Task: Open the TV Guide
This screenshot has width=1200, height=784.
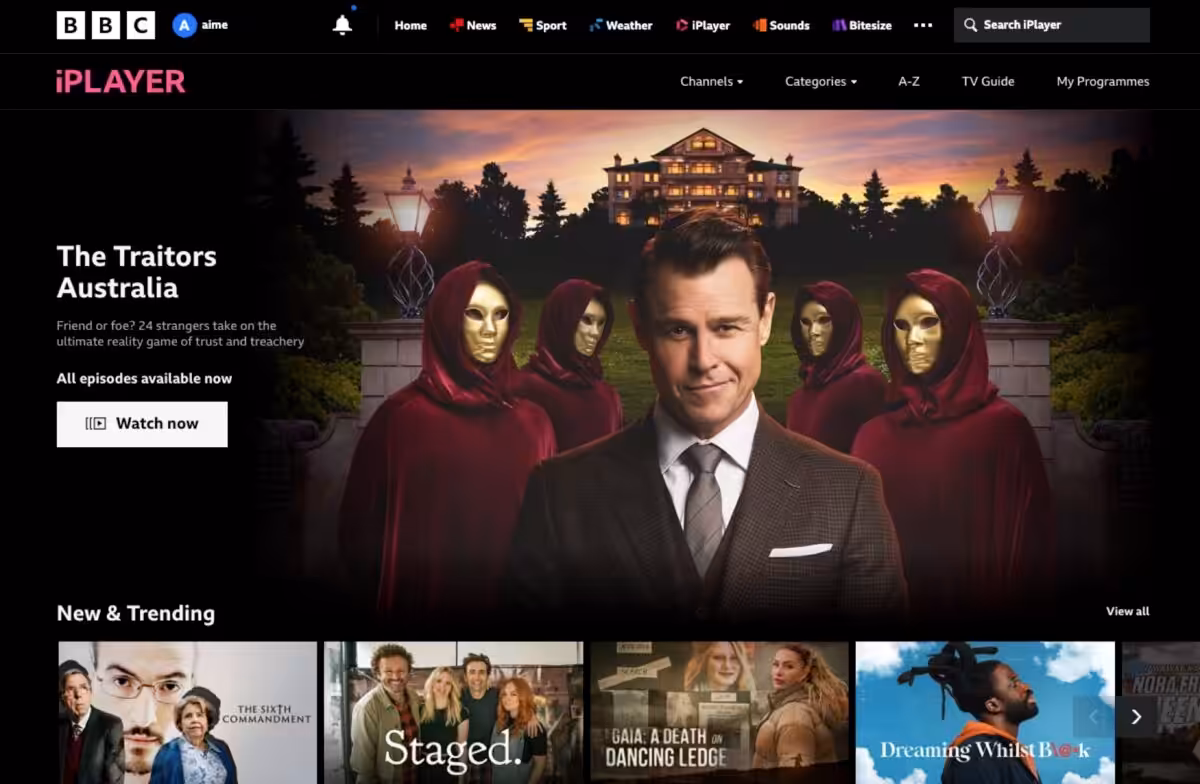Action: coord(988,81)
